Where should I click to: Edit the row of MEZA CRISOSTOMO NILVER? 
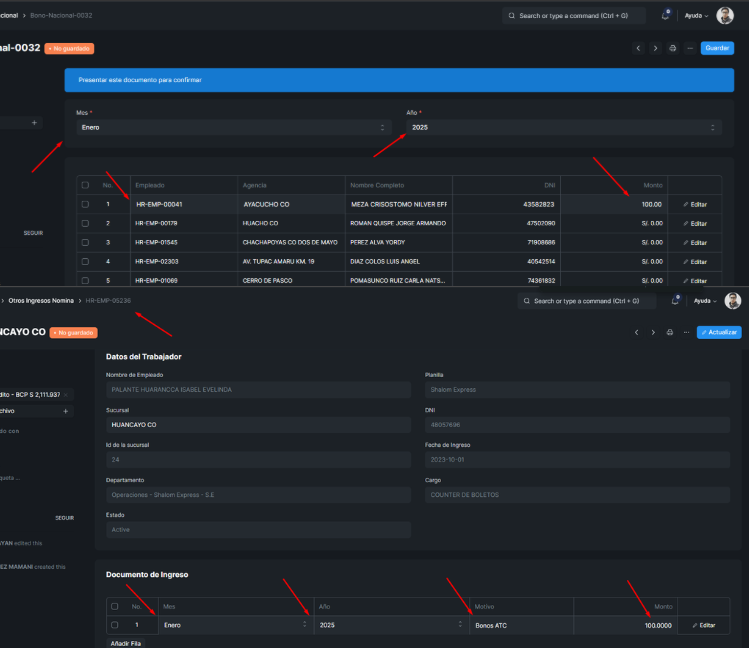point(695,204)
